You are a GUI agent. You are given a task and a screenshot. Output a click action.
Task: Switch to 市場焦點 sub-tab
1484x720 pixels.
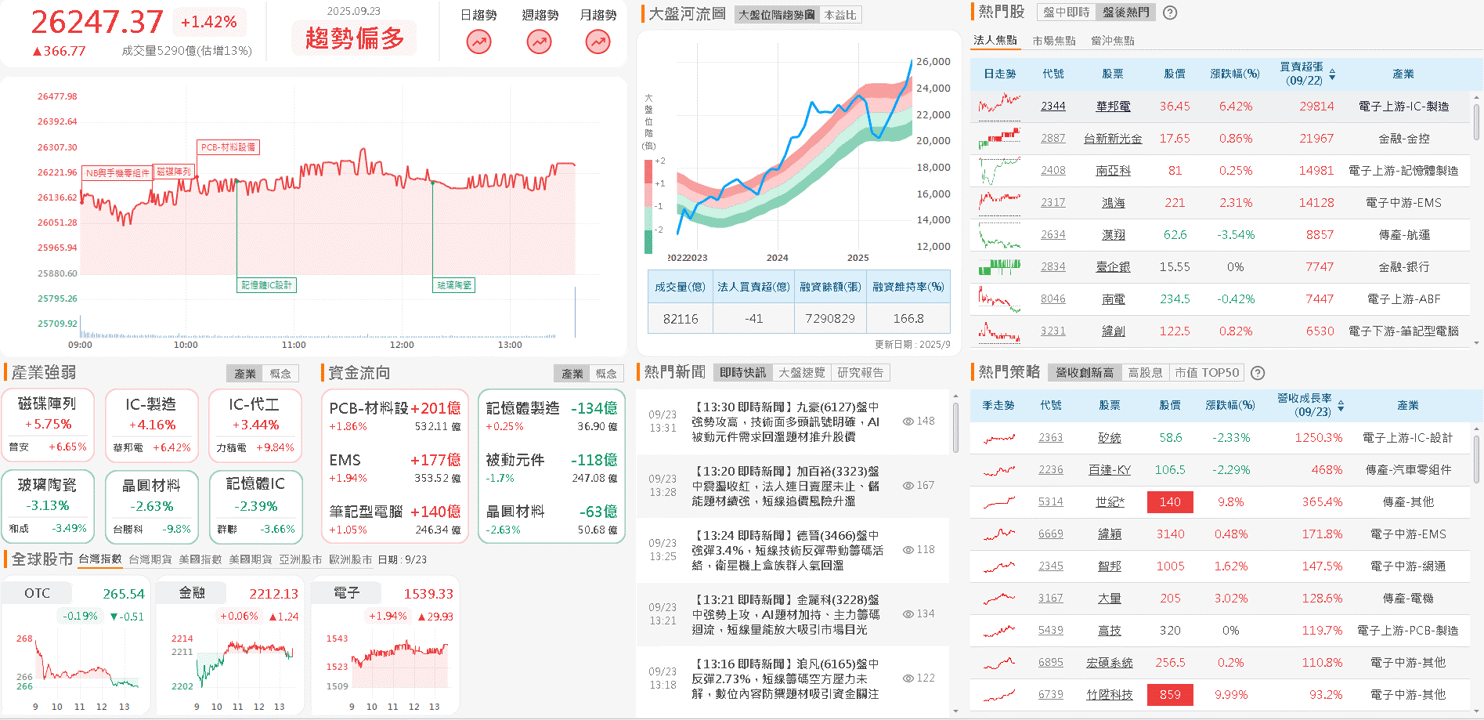1054,41
